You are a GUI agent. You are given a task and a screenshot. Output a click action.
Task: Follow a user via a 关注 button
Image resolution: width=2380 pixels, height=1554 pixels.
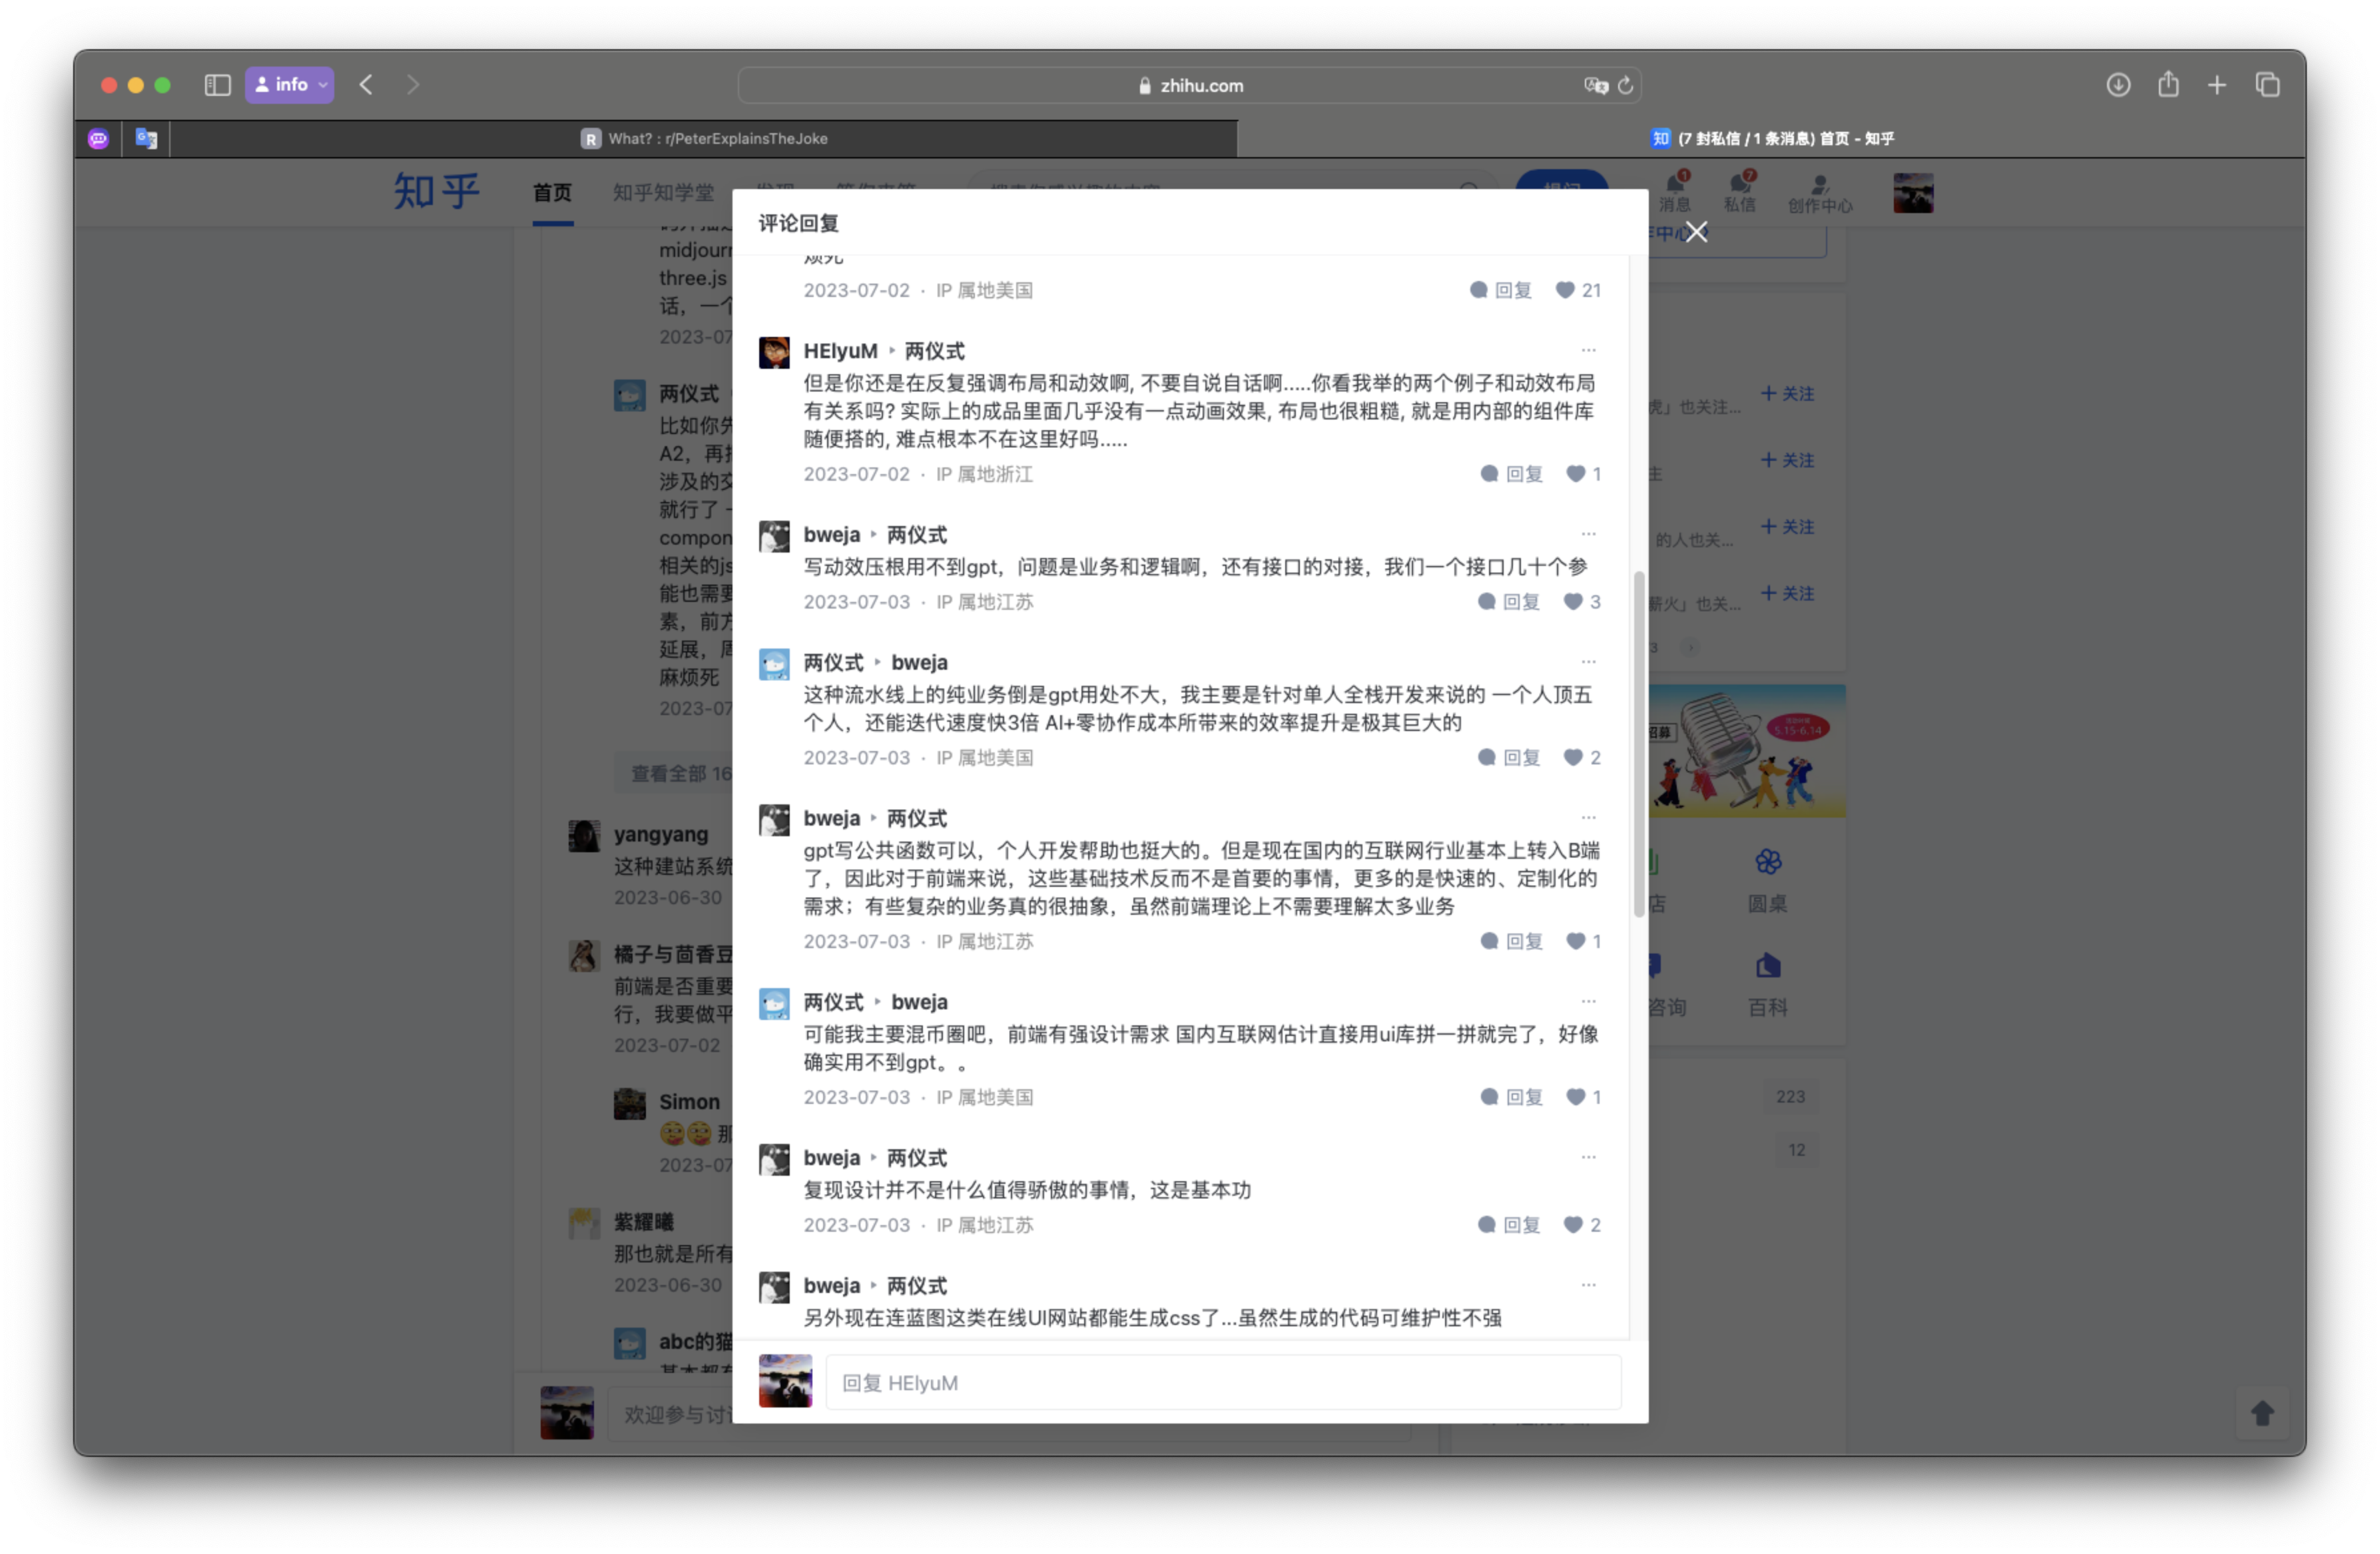[x=1788, y=394]
